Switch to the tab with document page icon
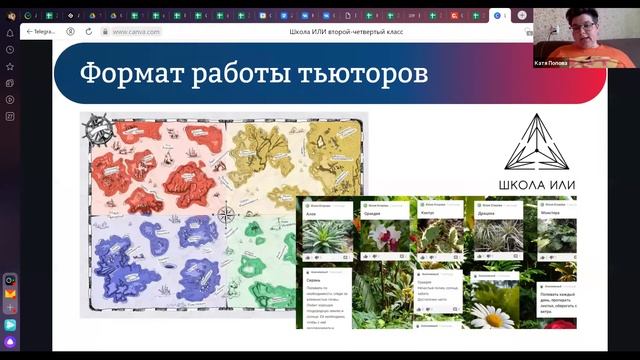 click(x=348, y=16)
